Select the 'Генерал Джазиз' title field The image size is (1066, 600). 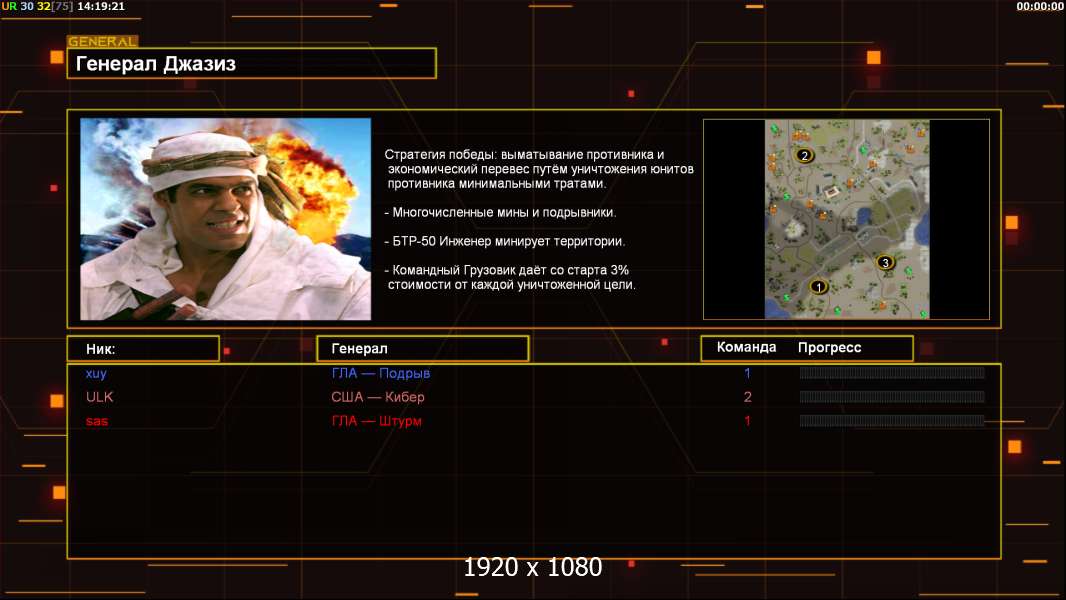click(x=252, y=63)
